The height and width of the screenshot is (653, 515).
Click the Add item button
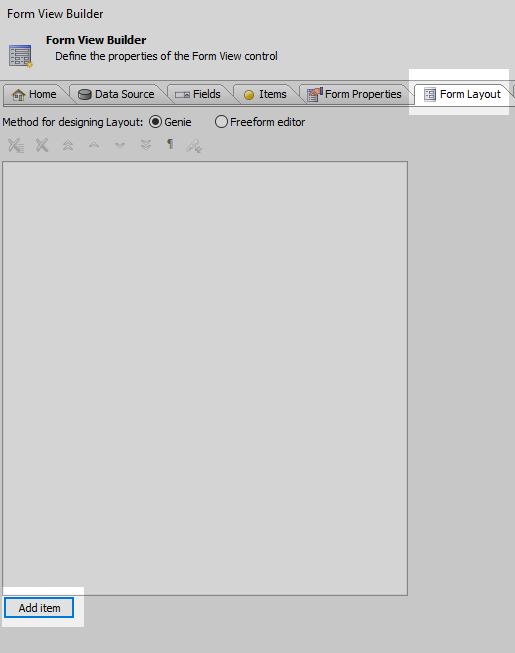pyautogui.click(x=39, y=608)
